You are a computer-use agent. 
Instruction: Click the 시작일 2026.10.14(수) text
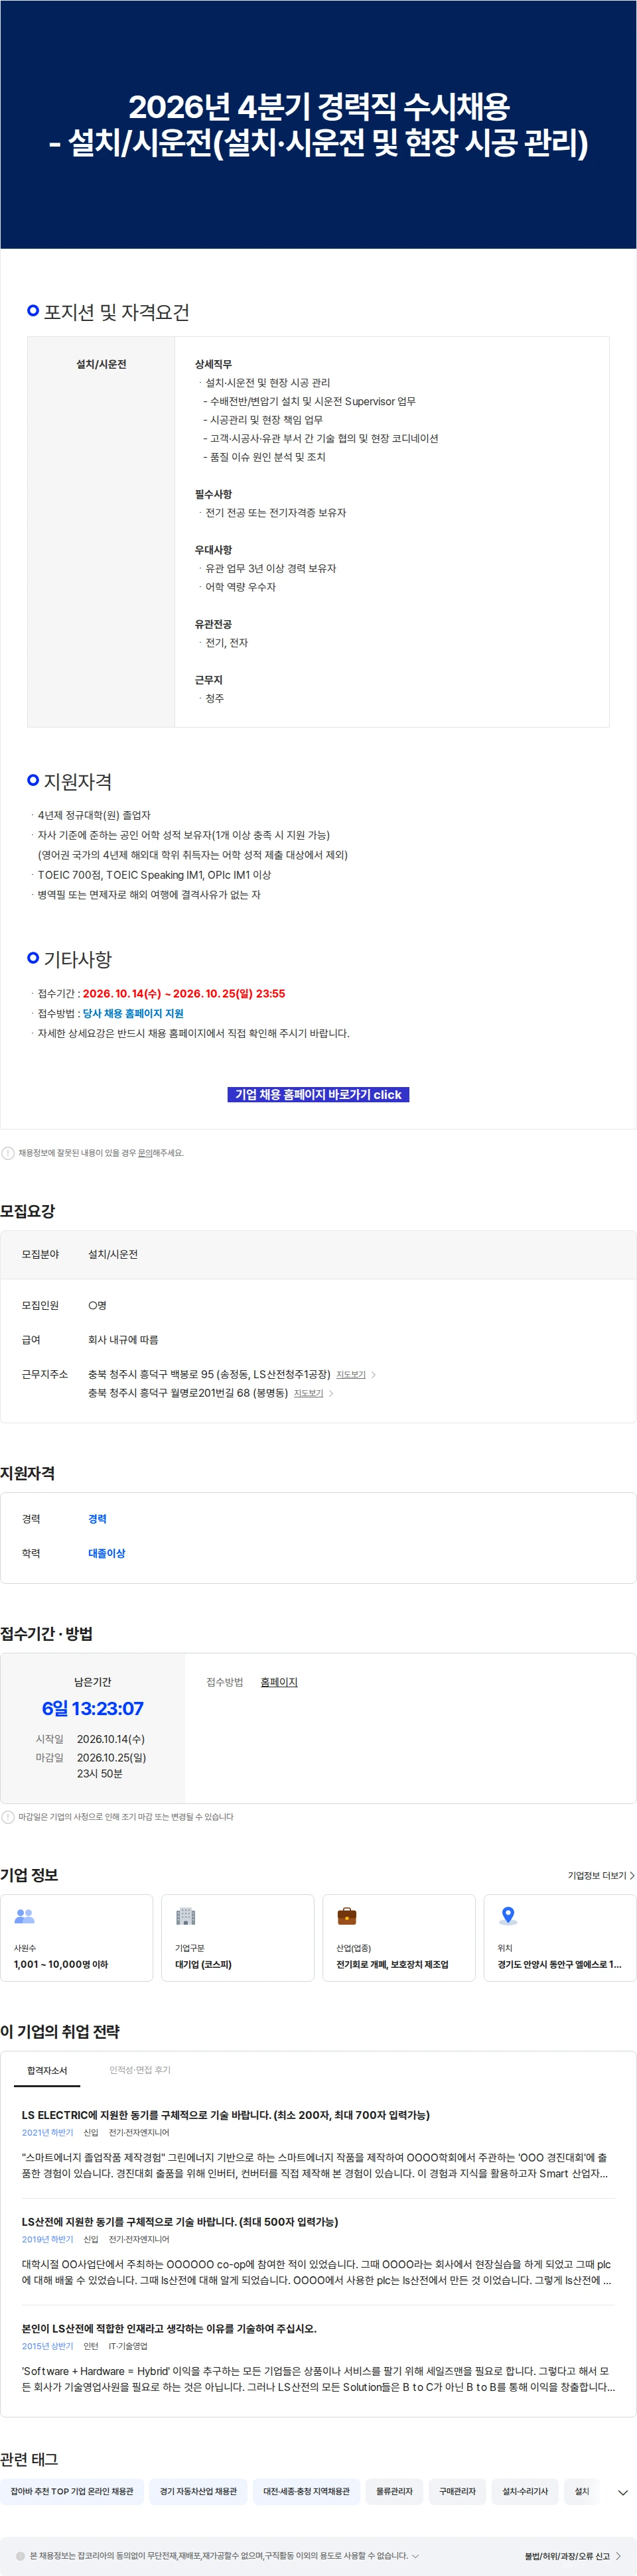pos(111,1739)
